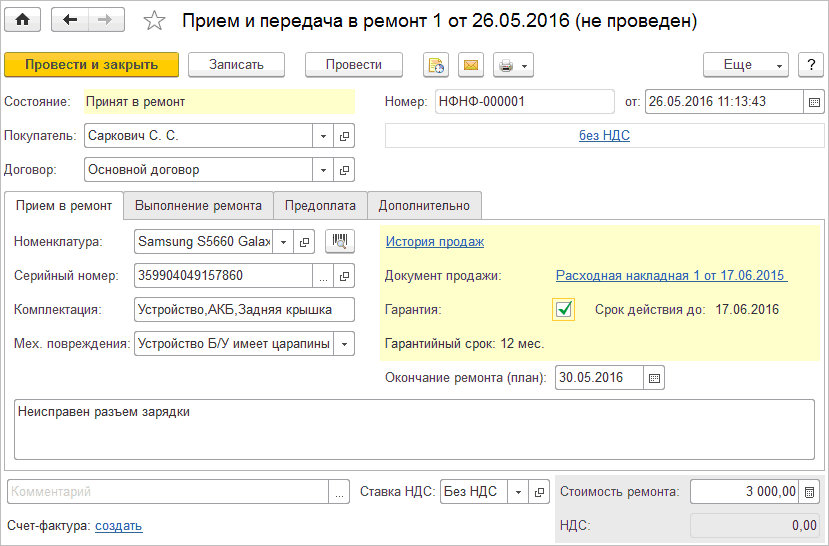Click the Еще menu button
Image resolution: width=829 pixels, height=546 pixels.
(745, 65)
